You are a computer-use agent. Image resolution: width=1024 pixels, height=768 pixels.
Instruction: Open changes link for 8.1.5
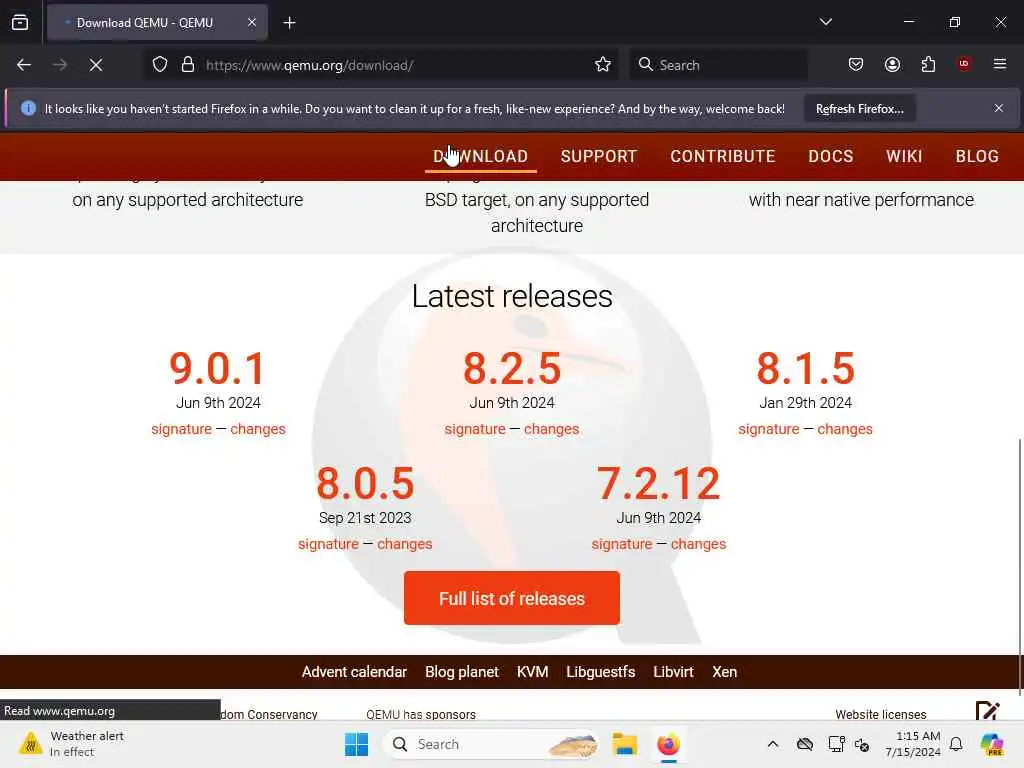(845, 429)
